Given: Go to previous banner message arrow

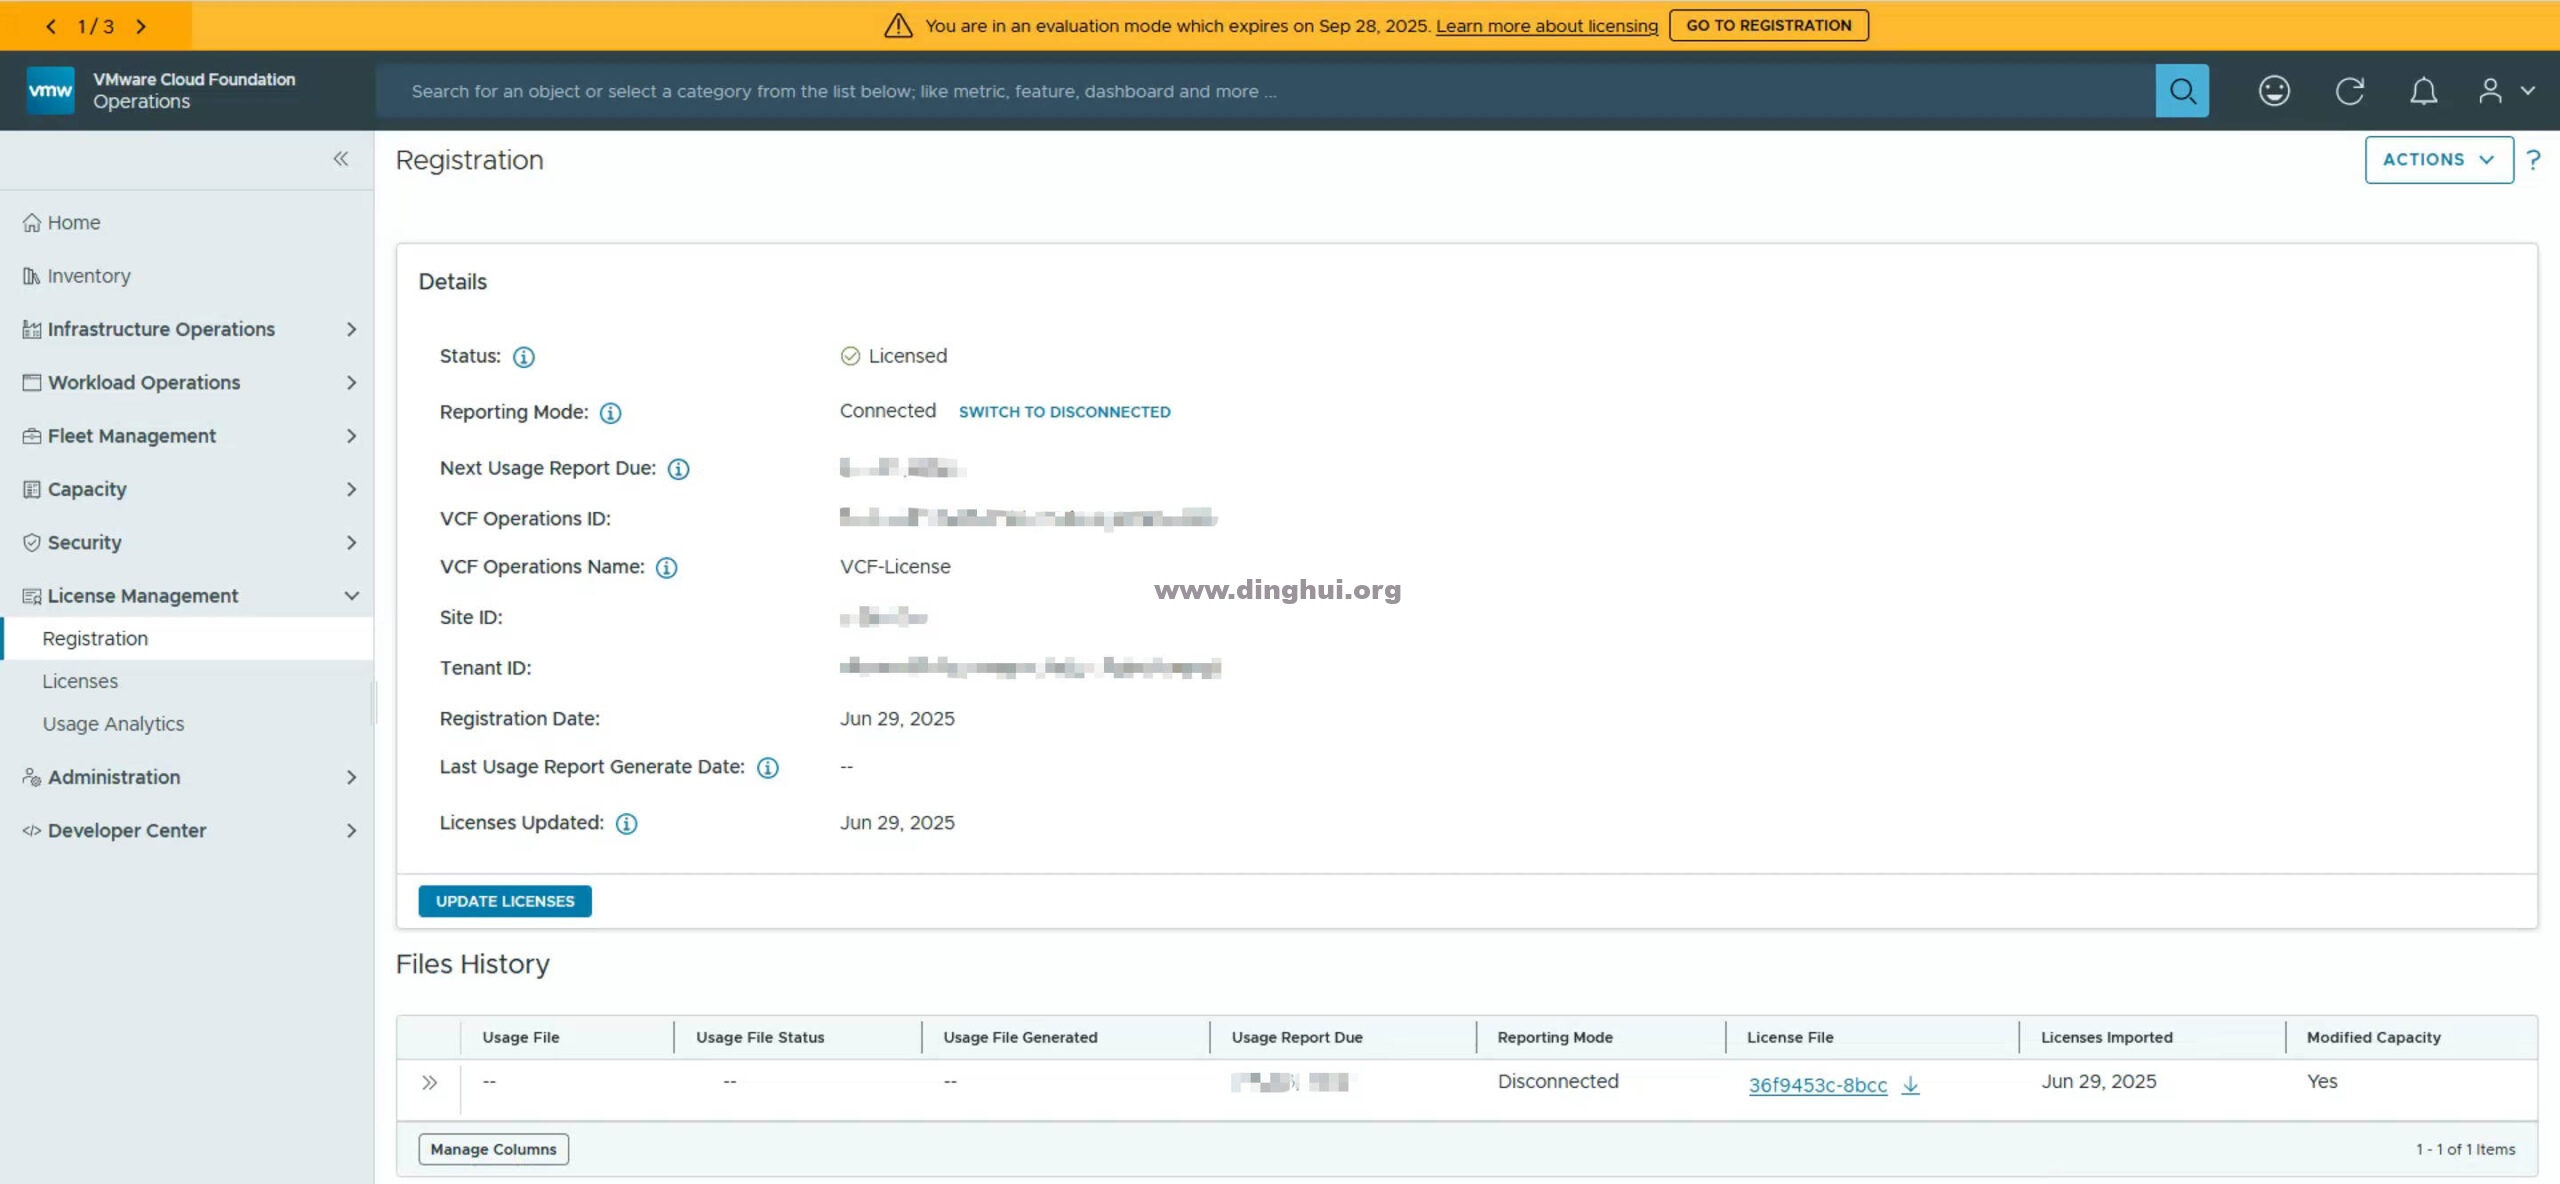Looking at the screenshot, I should (x=50, y=26).
